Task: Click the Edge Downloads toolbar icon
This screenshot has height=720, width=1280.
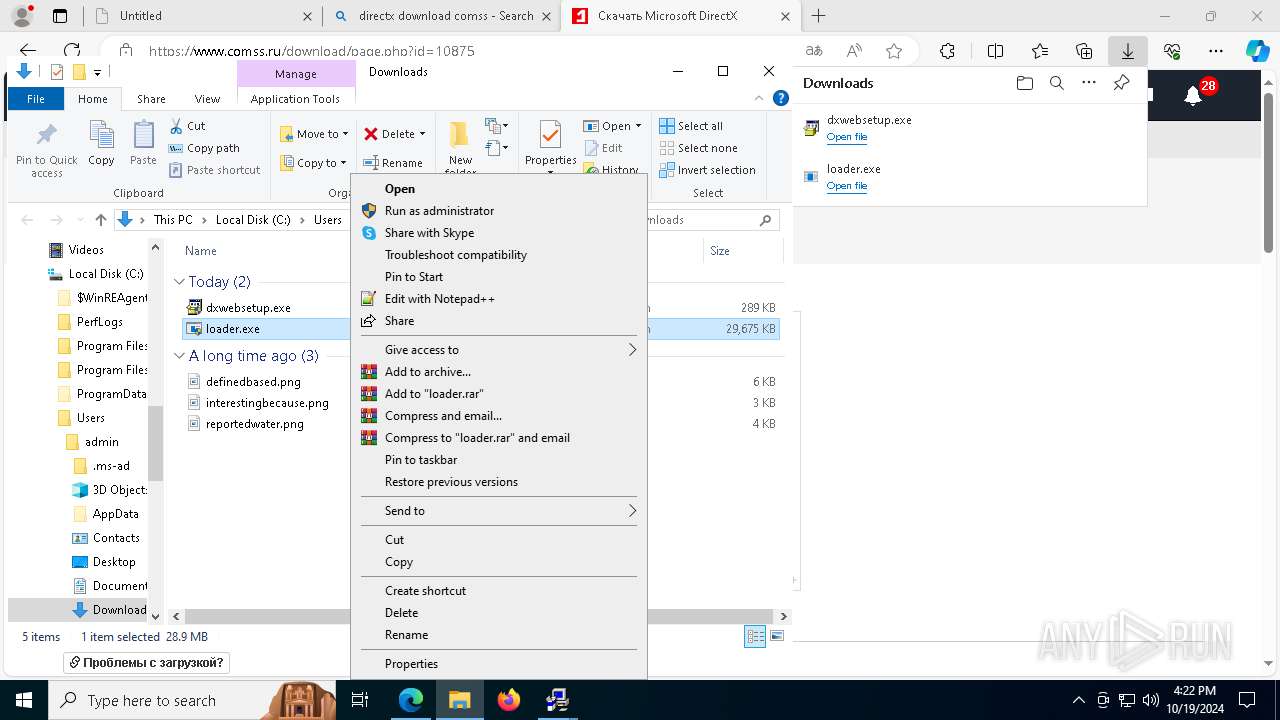Action: [1127, 51]
